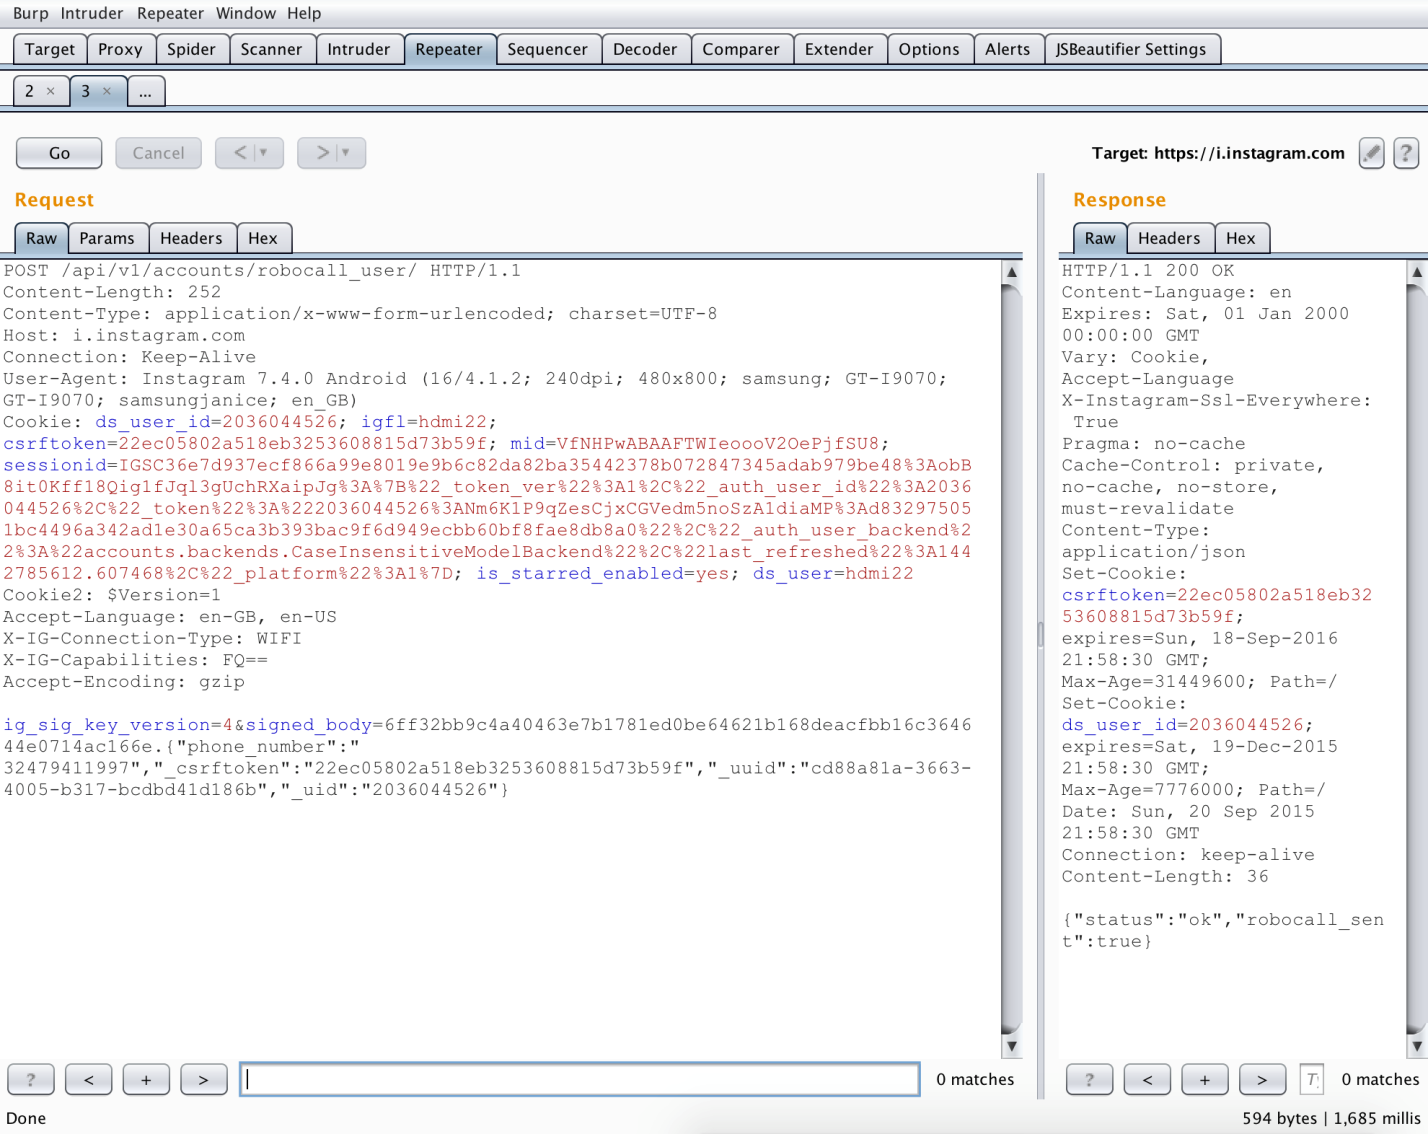Open the previous request history dropdown

pyautogui.click(x=263, y=153)
